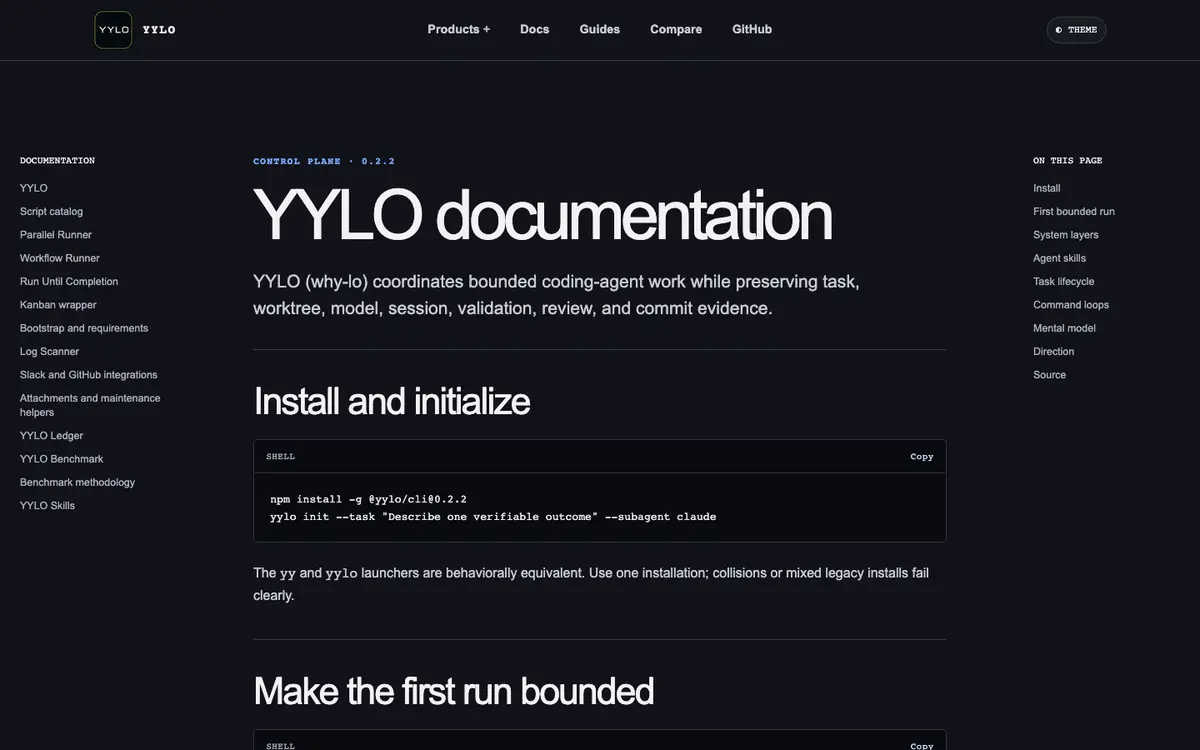Jump to Command loops section
Image resolution: width=1200 pixels, height=750 pixels.
[1071, 305]
